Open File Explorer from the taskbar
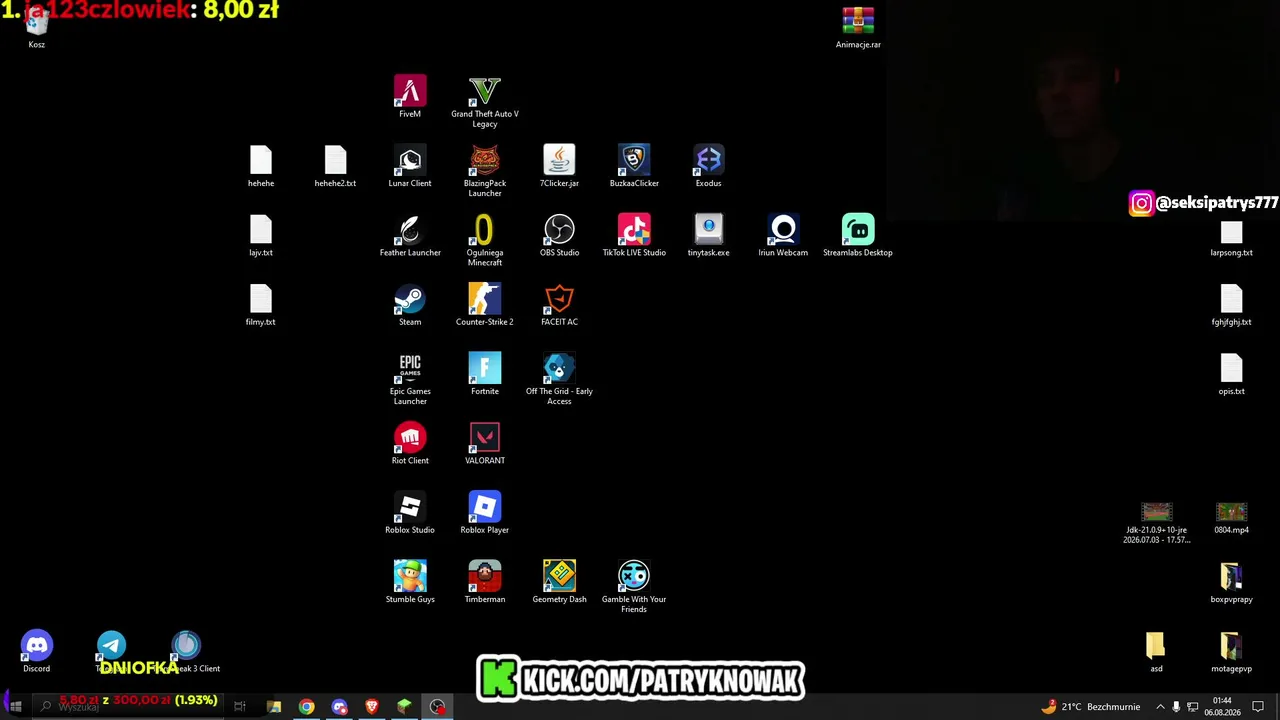 pyautogui.click(x=274, y=706)
